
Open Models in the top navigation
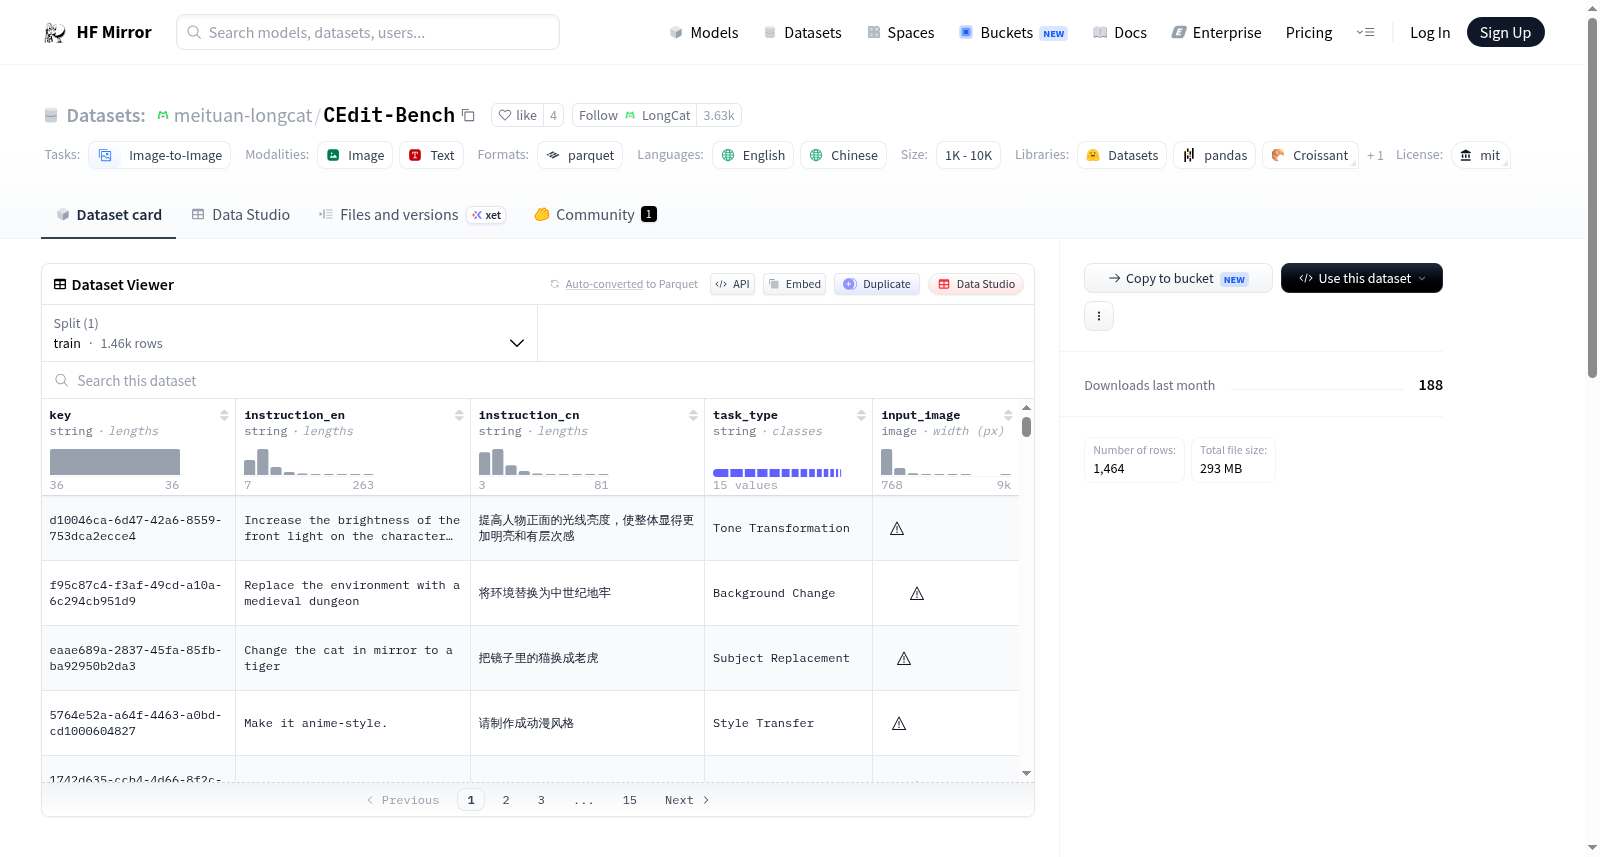coord(704,33)
